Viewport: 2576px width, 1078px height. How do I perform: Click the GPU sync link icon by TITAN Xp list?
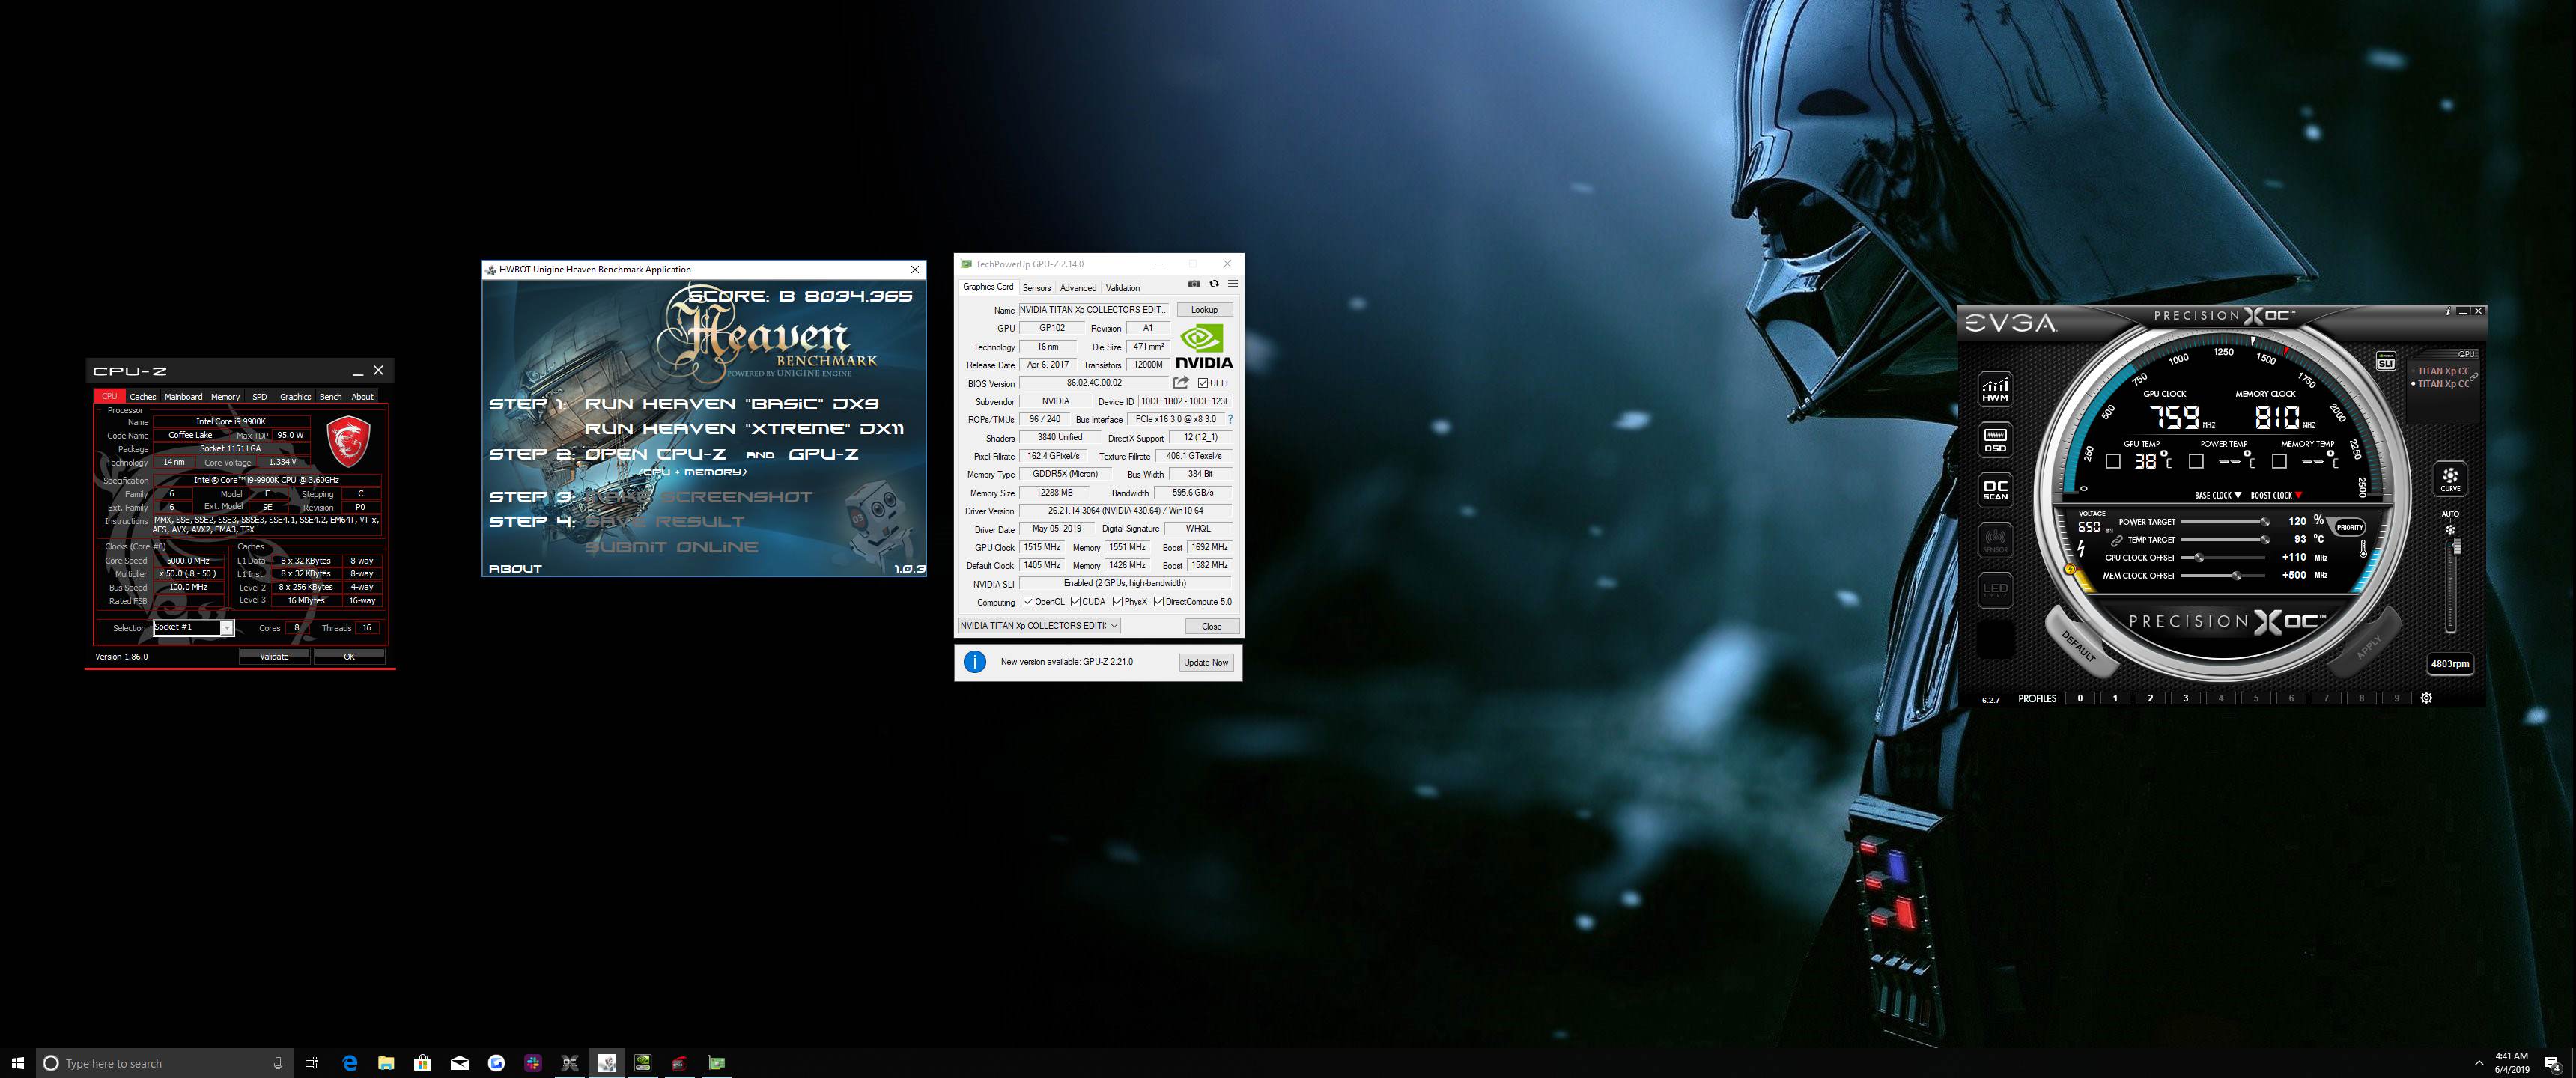pos(2473,377)
